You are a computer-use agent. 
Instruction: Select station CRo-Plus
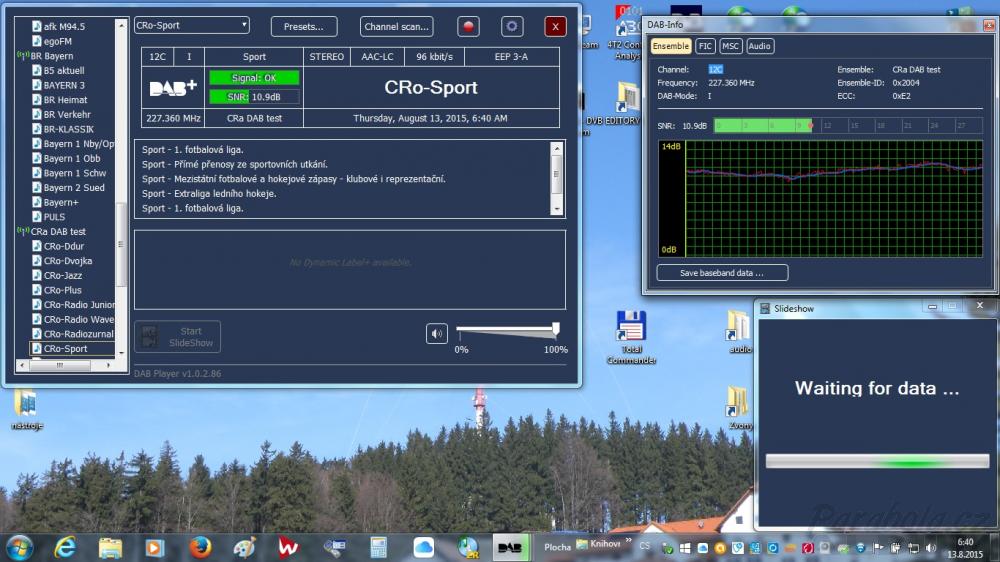(x=62, y=290)
